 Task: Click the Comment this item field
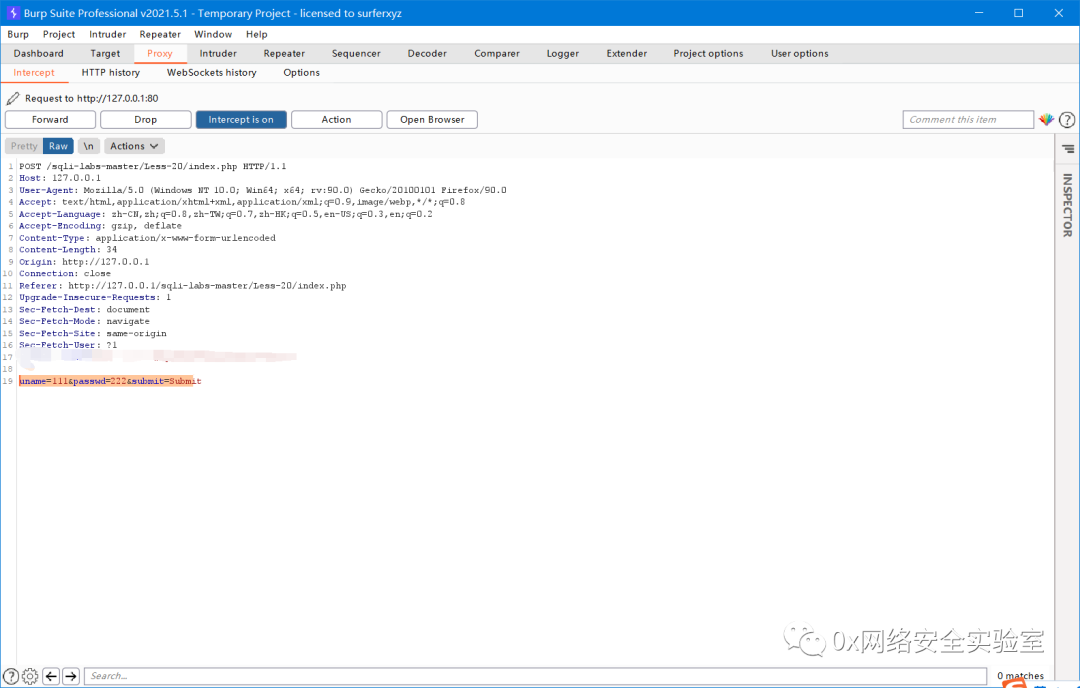click(x=968, y=120)
